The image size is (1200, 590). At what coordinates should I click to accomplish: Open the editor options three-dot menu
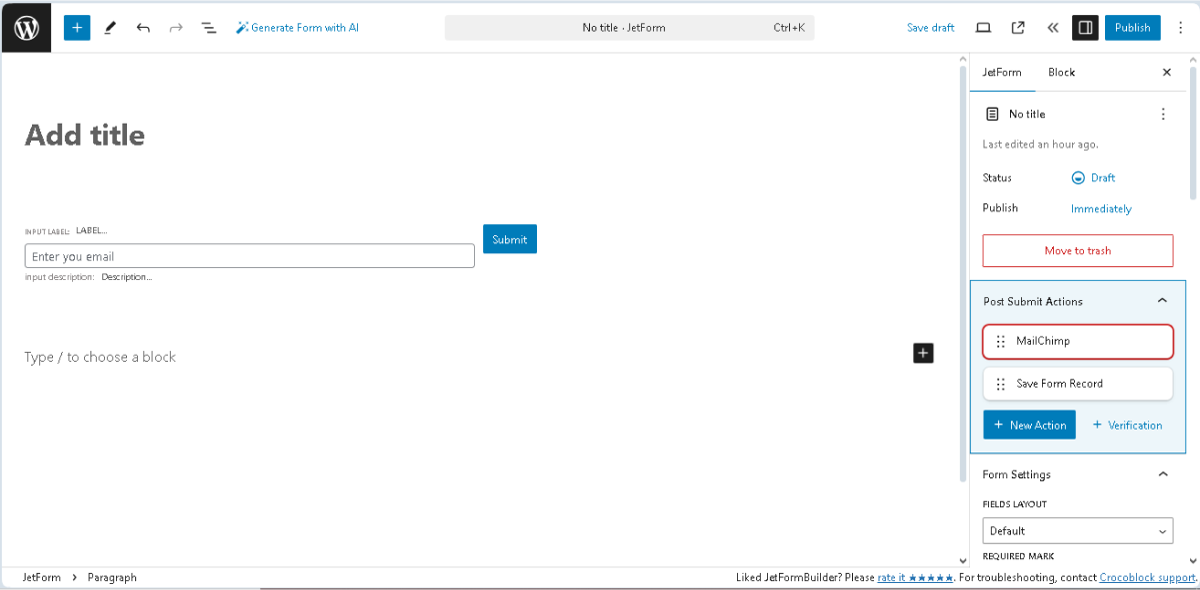click(x=1181, y=27)
